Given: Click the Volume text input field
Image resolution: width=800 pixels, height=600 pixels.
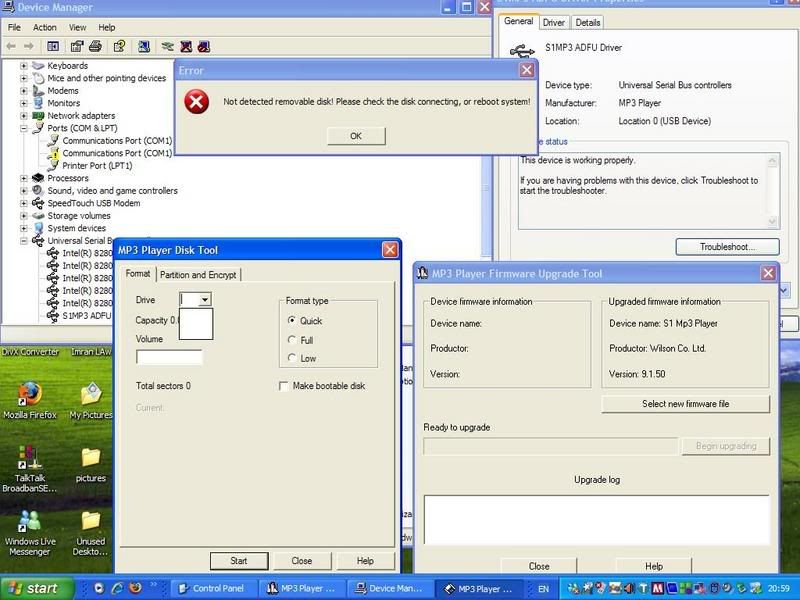Looking at the screenshot, I should coord(169,356).
